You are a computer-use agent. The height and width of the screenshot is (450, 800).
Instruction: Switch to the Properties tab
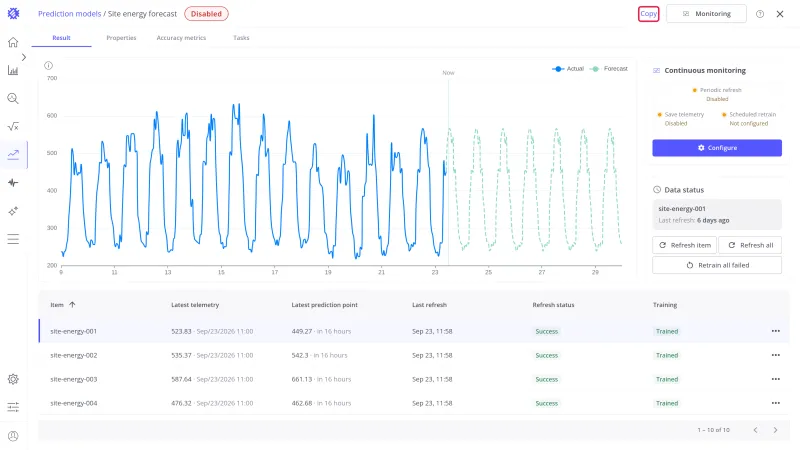(x=121, y=38)
